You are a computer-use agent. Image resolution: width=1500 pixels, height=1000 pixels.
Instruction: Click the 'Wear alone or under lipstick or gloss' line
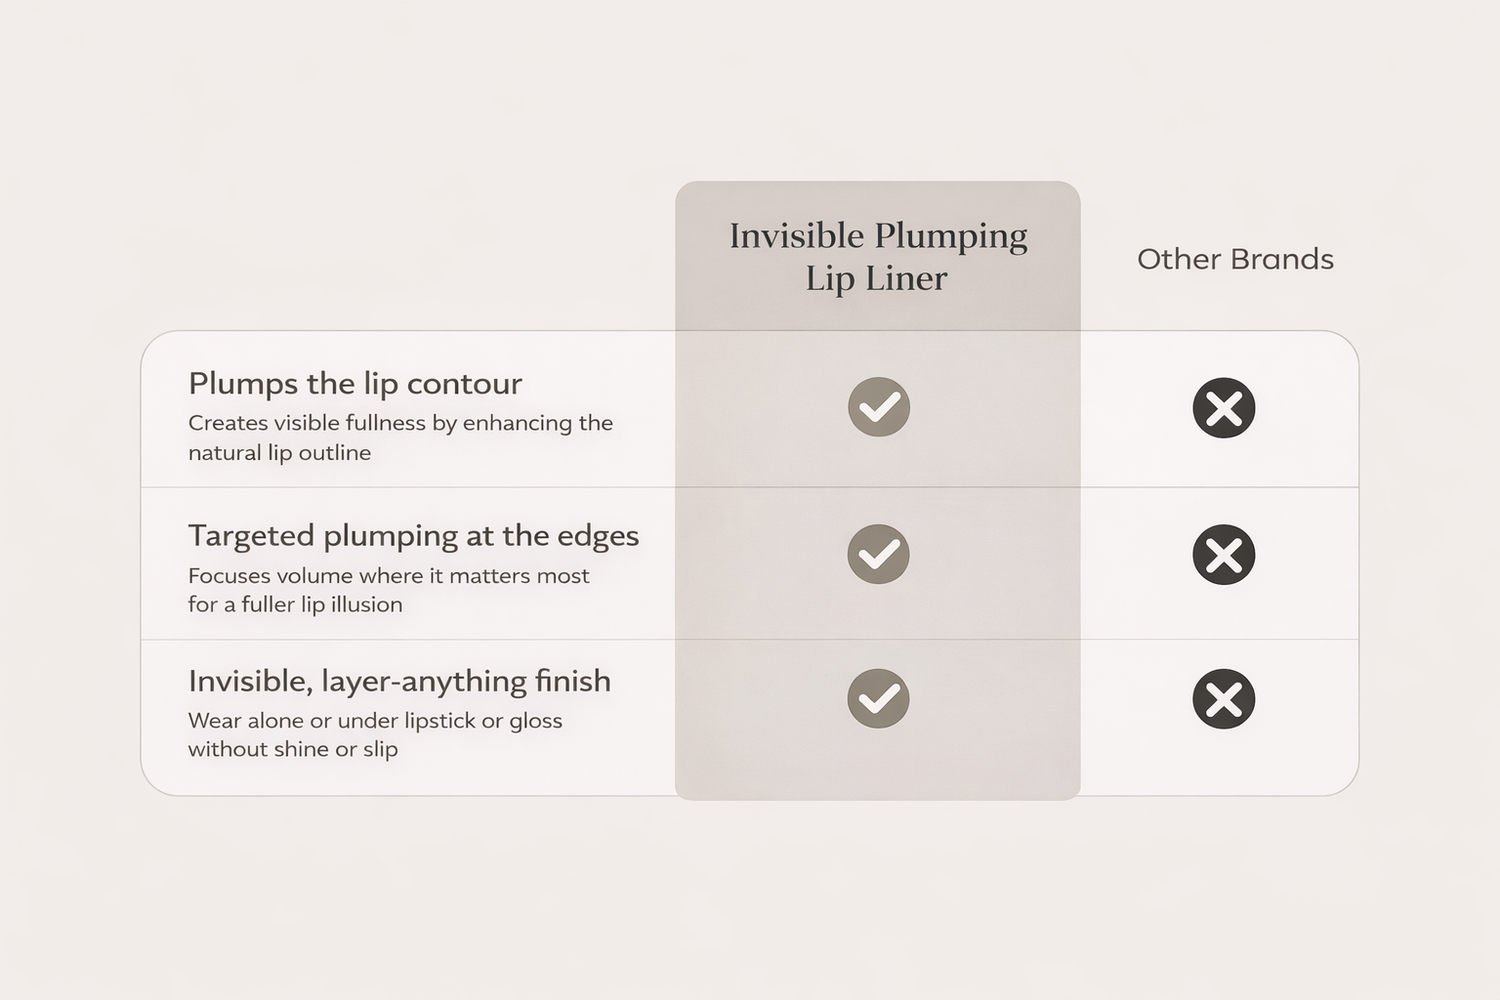pyautogui.click(x=375, y=721)
